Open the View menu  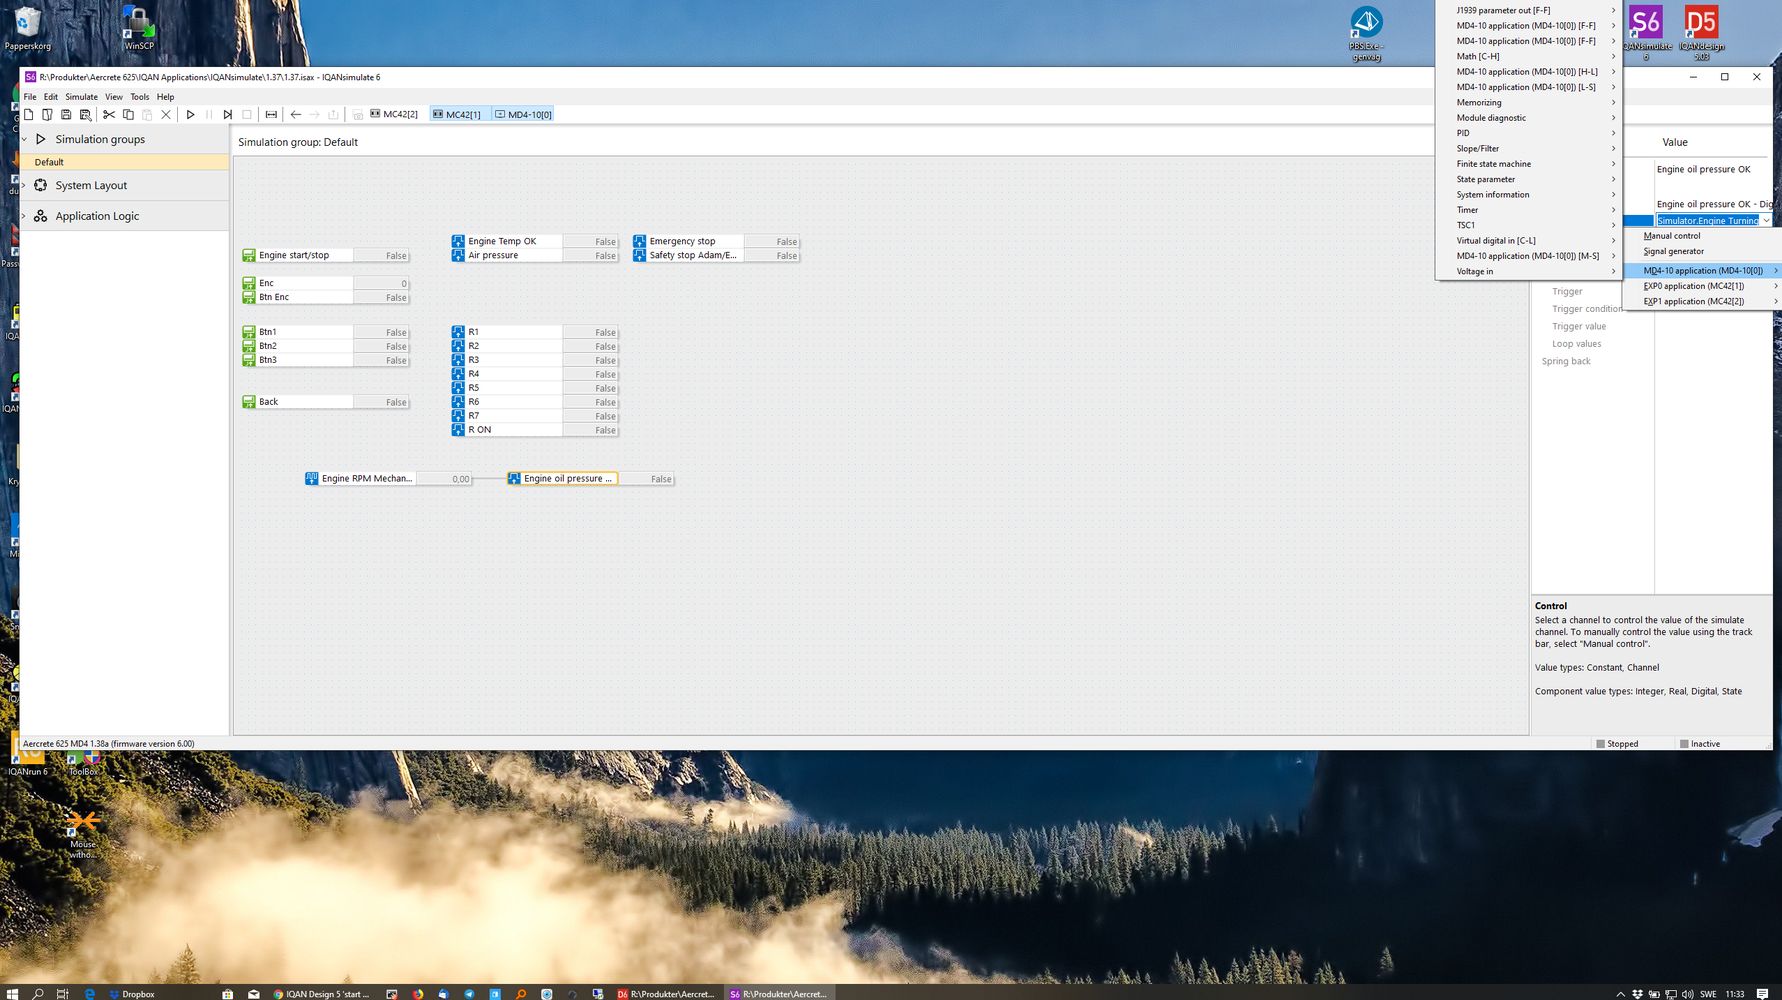114,97
